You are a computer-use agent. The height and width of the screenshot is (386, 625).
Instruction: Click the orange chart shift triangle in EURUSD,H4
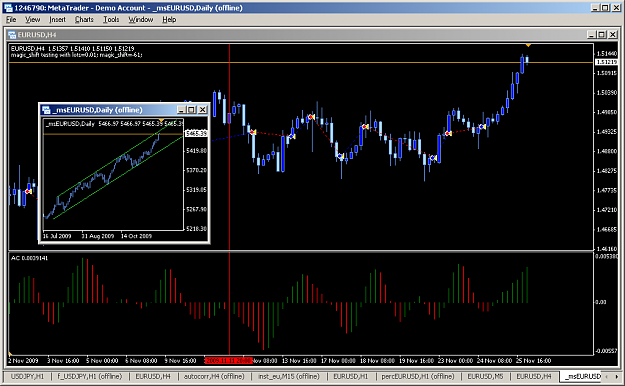528,46
